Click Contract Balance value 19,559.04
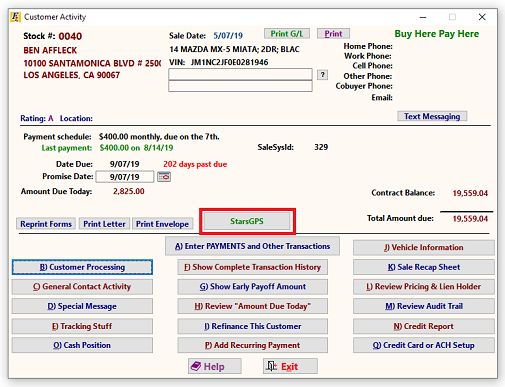 [470, 193]
